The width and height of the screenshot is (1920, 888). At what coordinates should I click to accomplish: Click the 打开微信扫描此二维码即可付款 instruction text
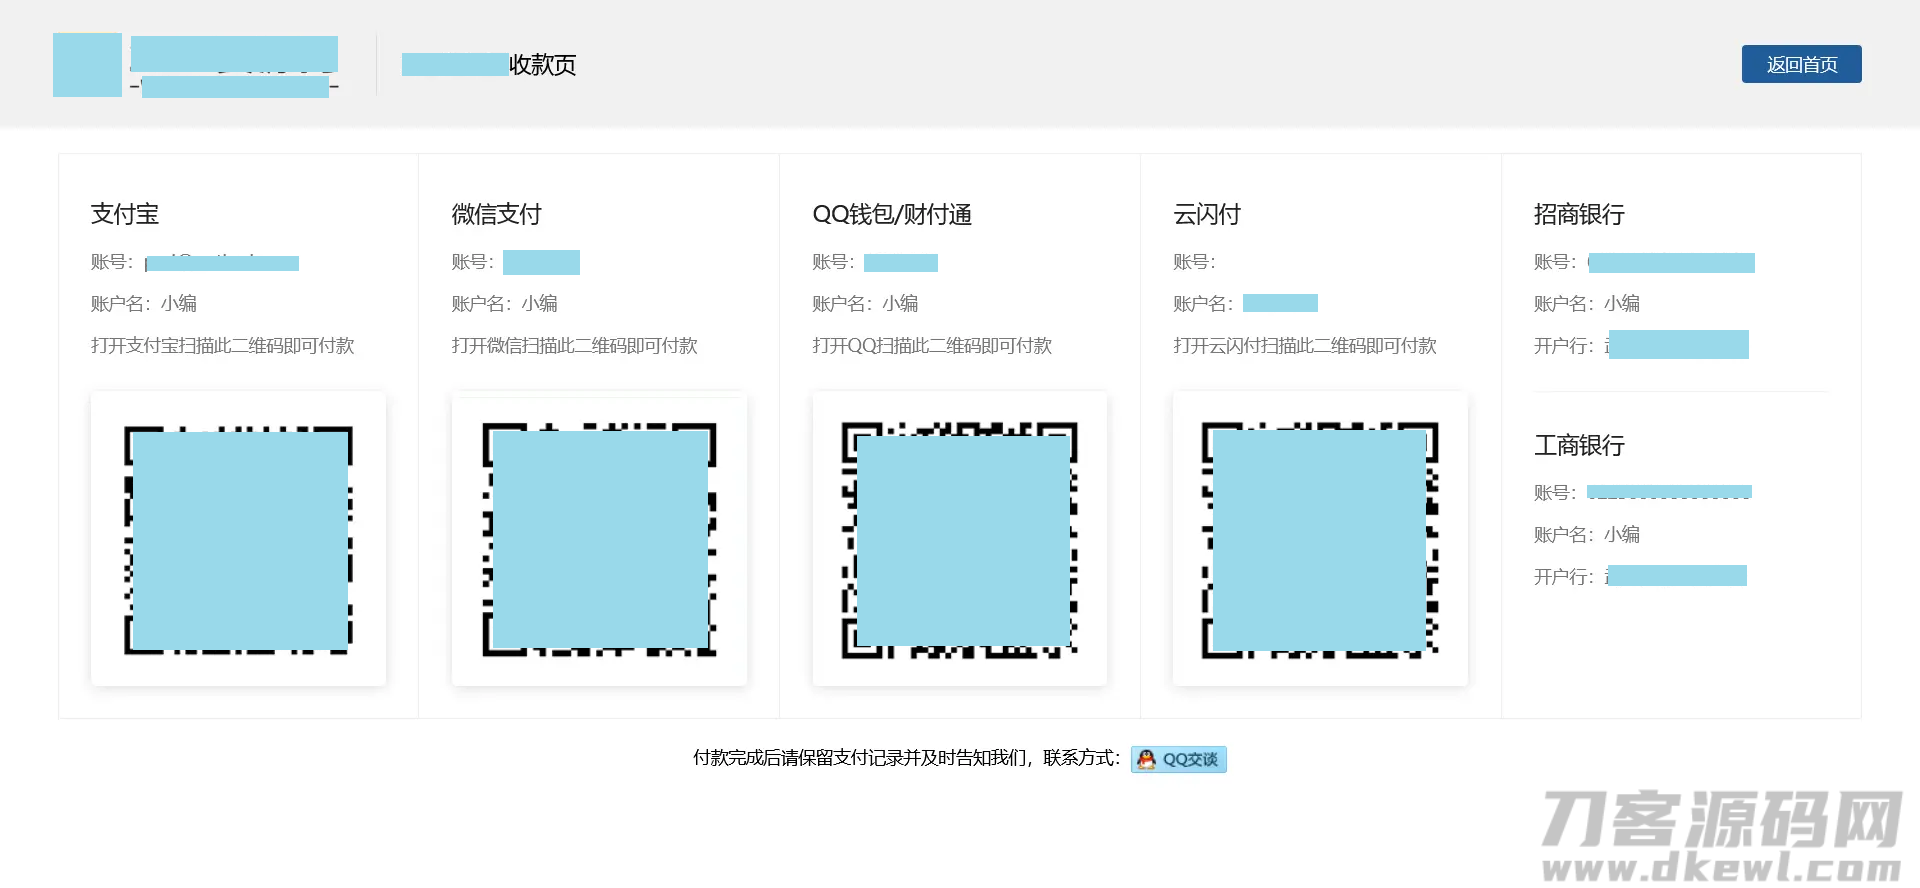[574, 346]
